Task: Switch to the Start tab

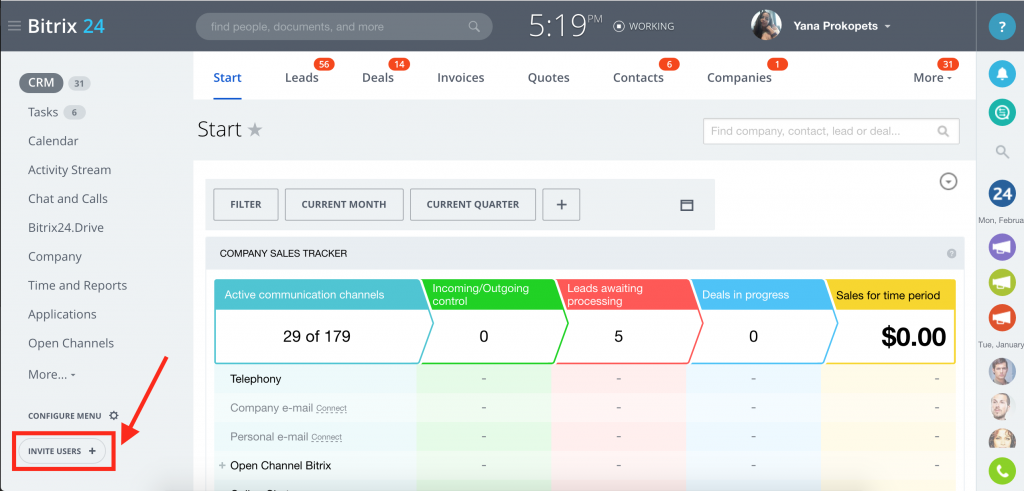Action: 227,78
